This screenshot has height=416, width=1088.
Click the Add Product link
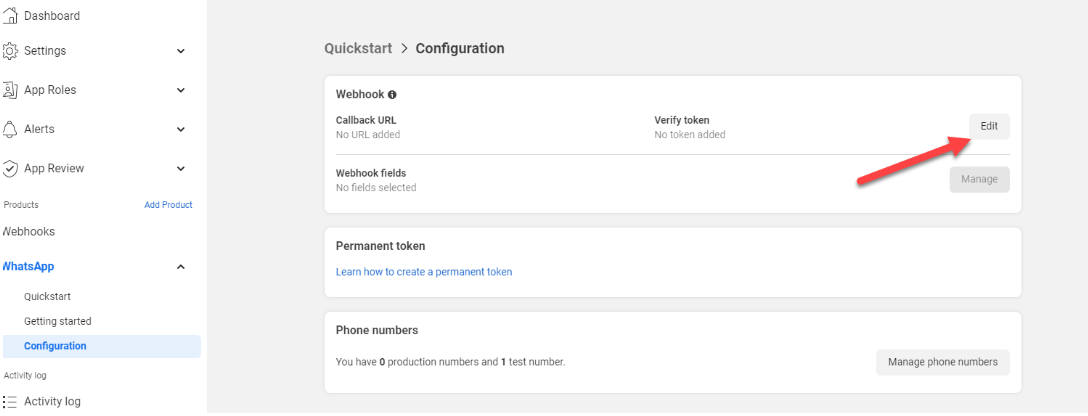(x=168, y=205)
